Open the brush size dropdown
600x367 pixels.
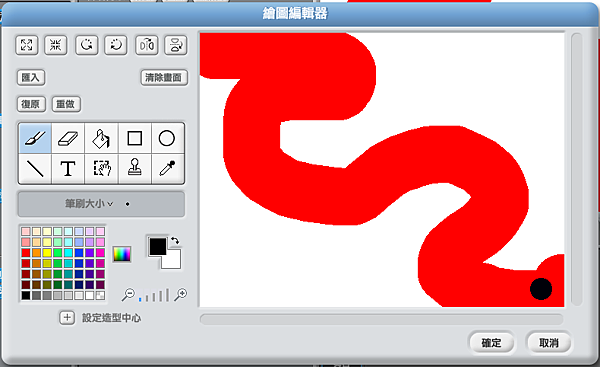coord(101,204)
